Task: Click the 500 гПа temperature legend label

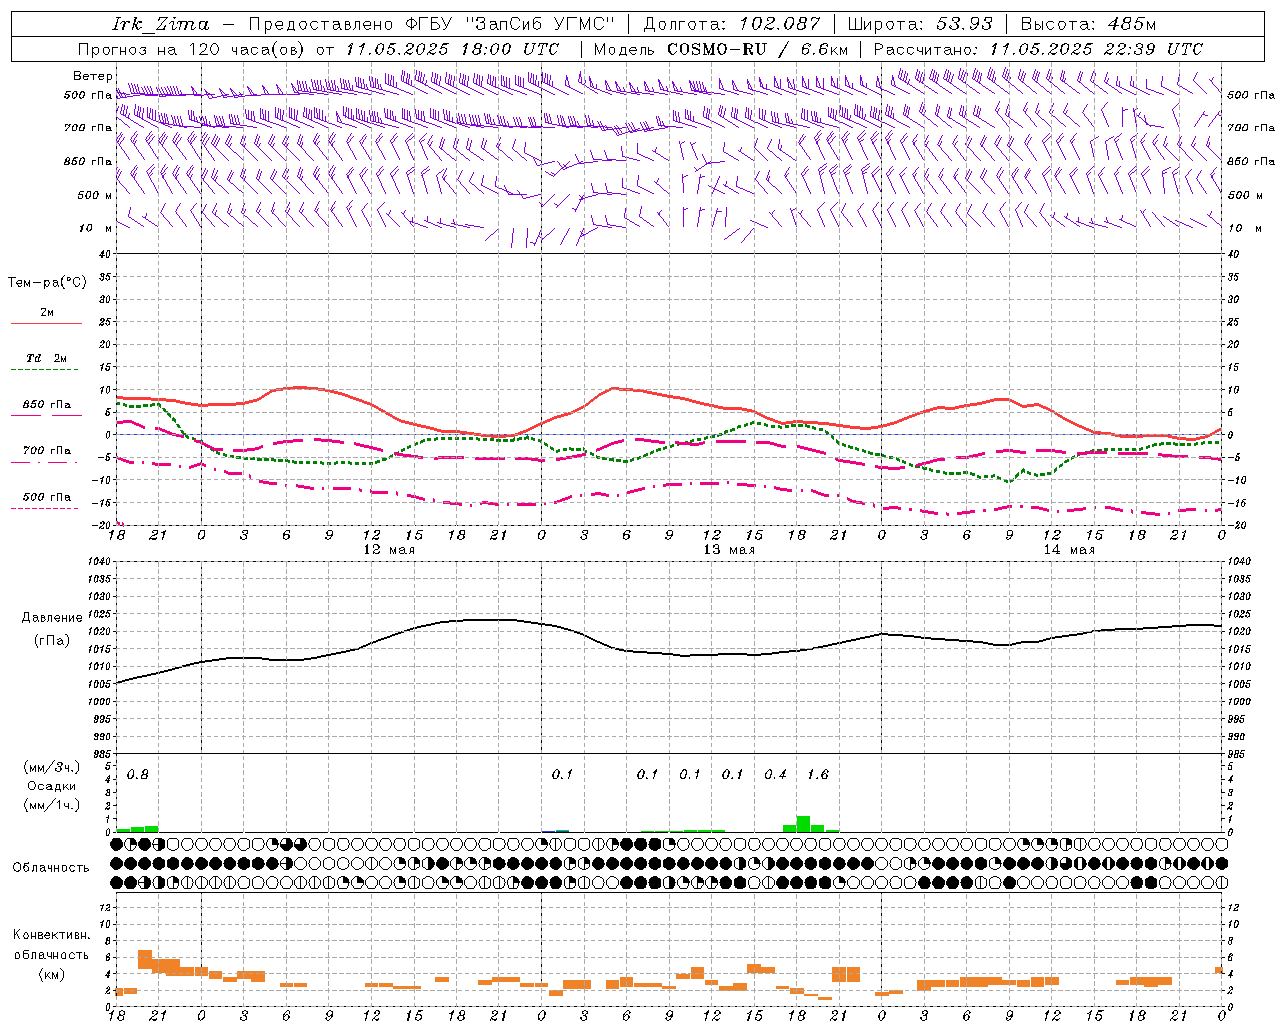Action: point(47,497)
